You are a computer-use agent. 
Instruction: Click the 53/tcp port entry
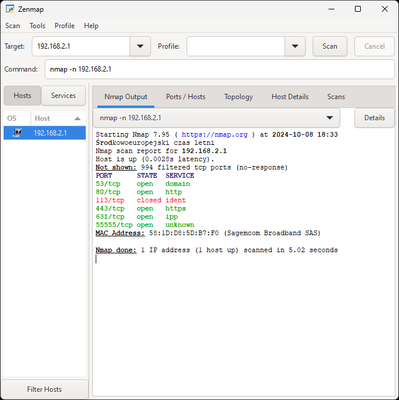click(x=108, y=184)
